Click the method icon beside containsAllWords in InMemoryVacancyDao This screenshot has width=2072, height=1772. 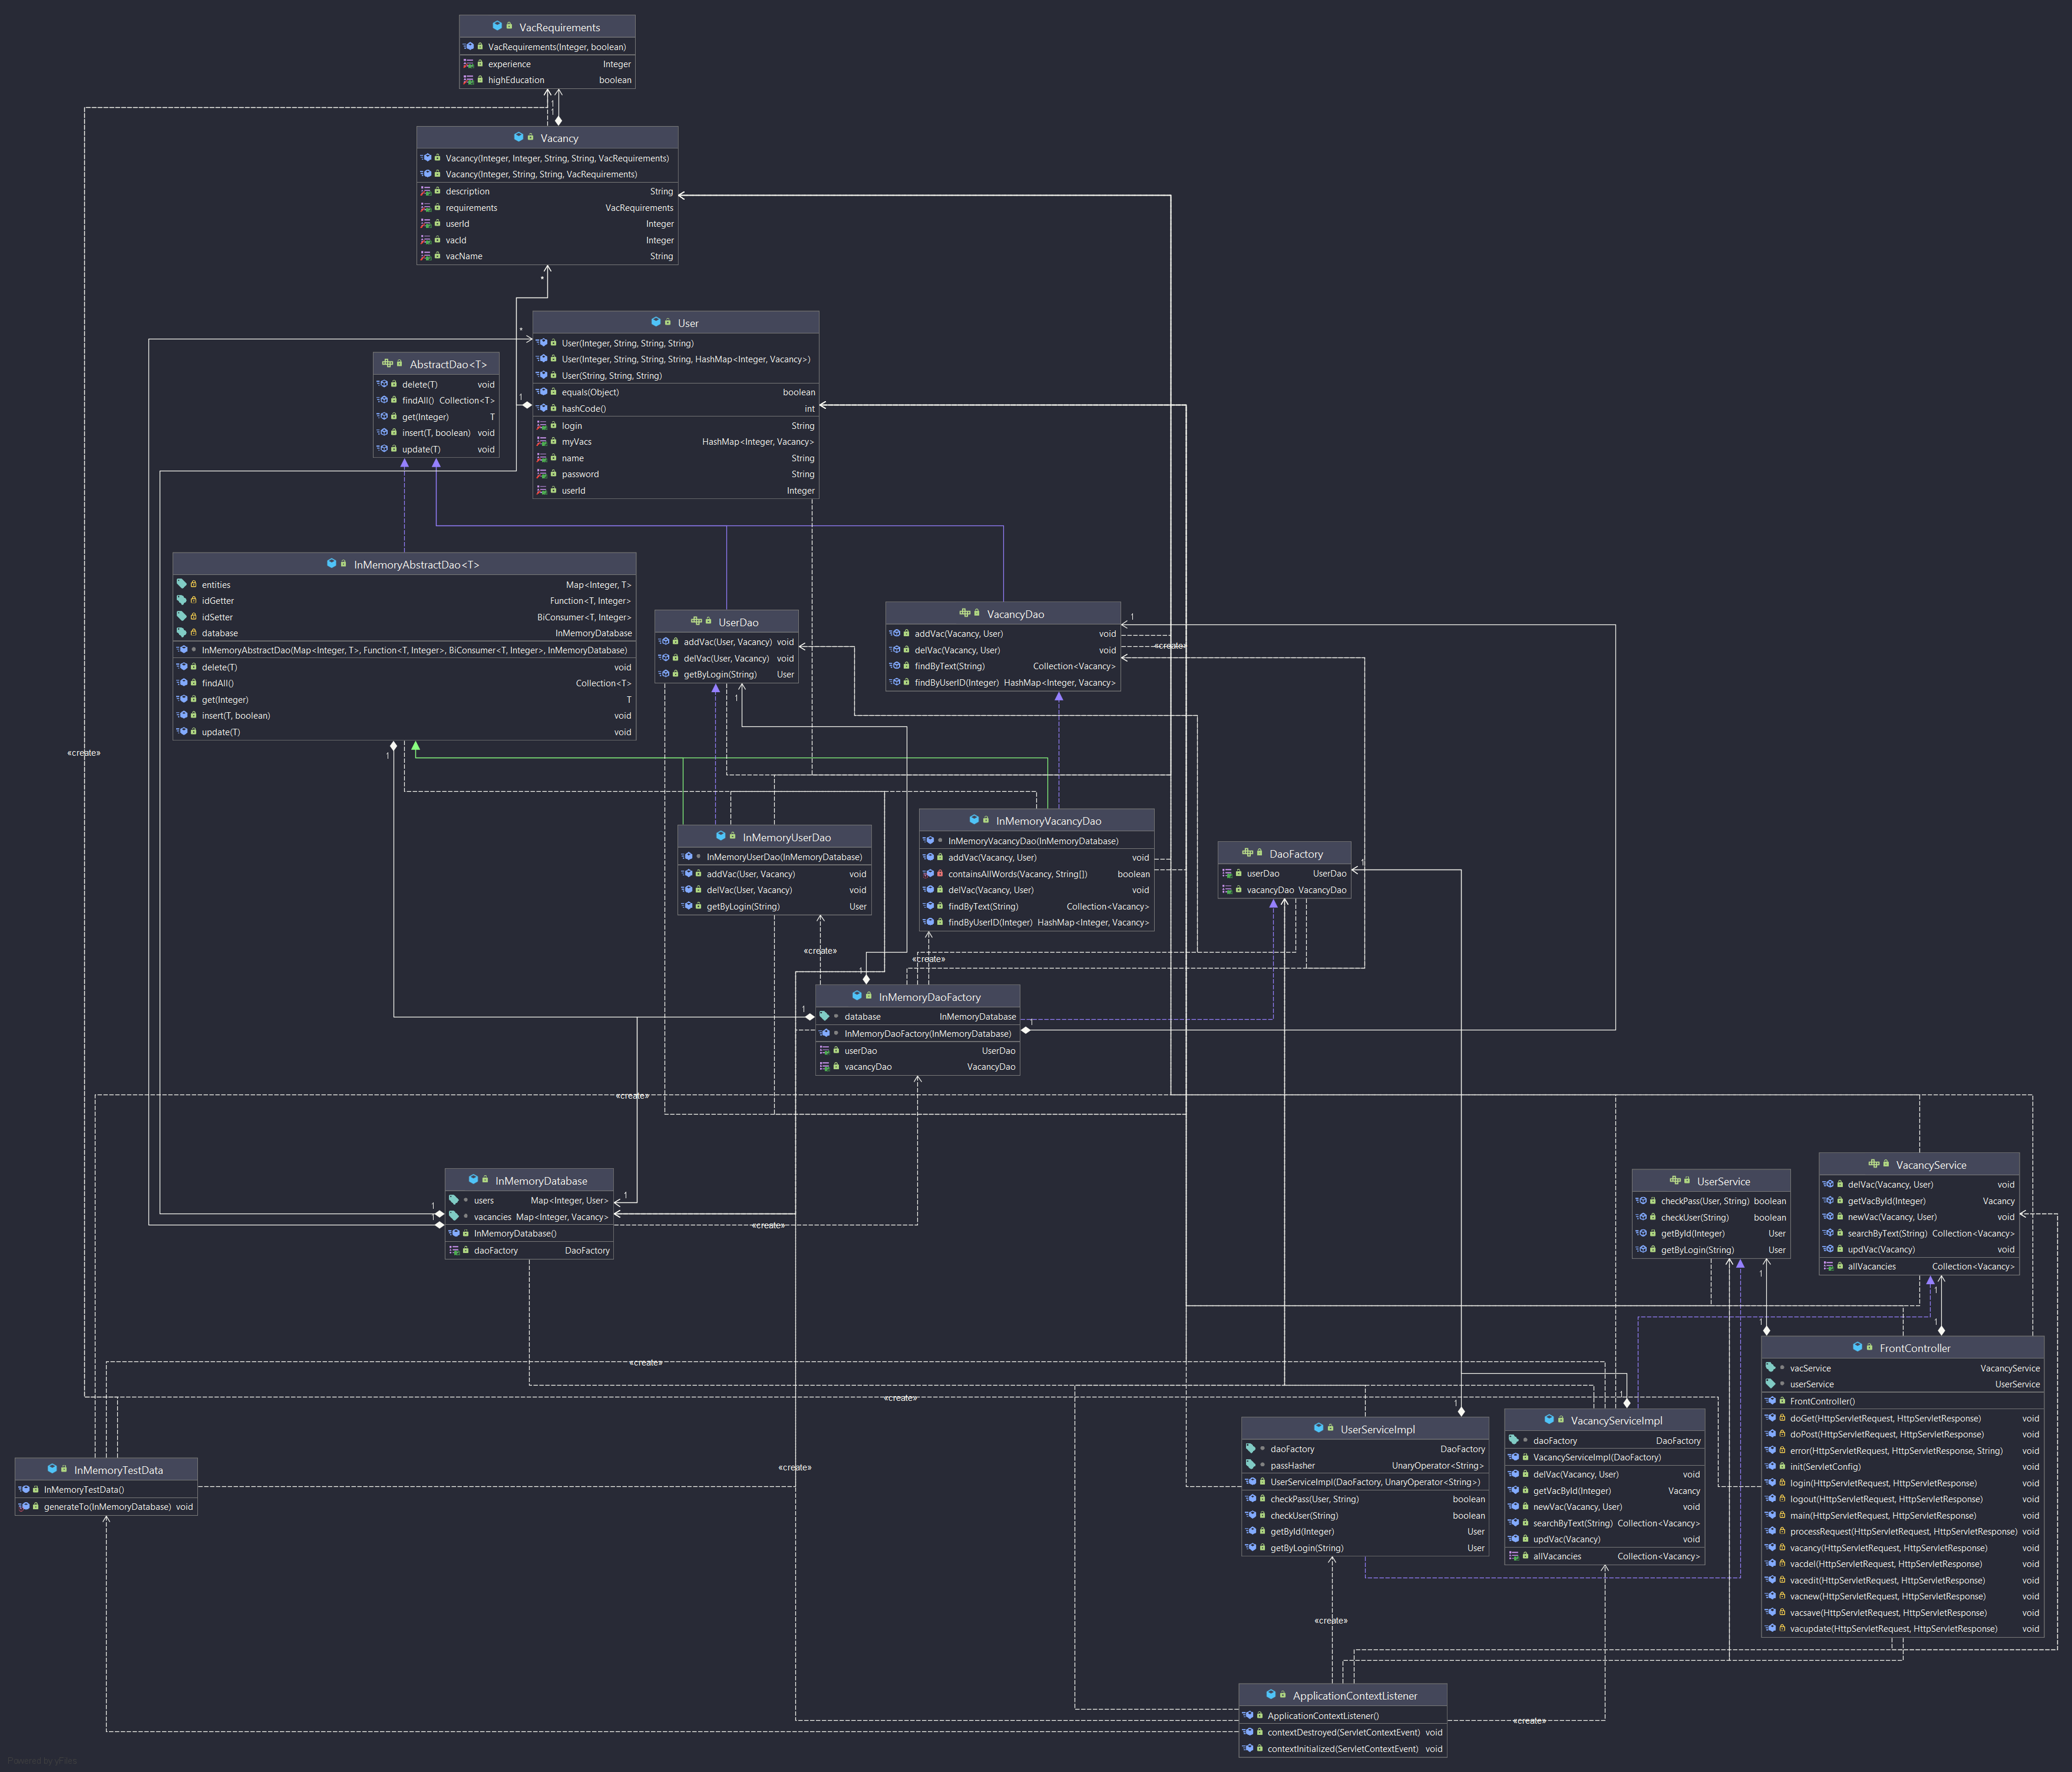(929, 873)
